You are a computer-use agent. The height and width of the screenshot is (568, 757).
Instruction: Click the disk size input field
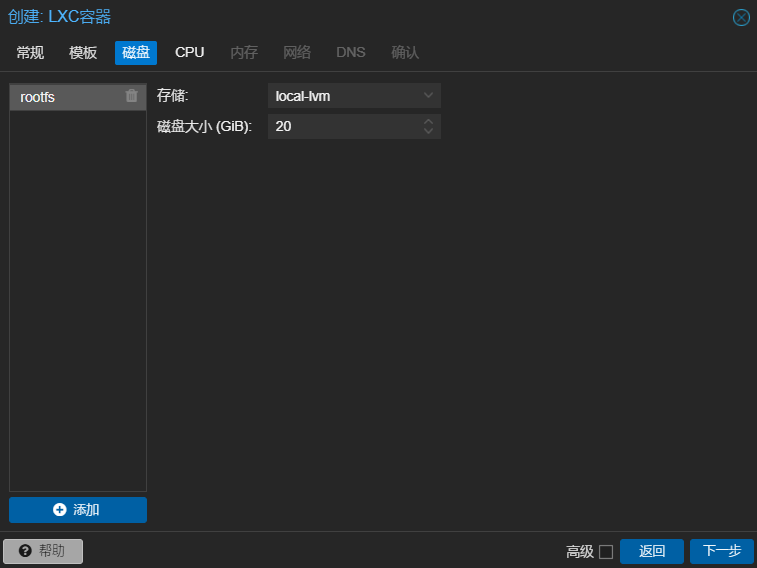[x=342, y=127]
